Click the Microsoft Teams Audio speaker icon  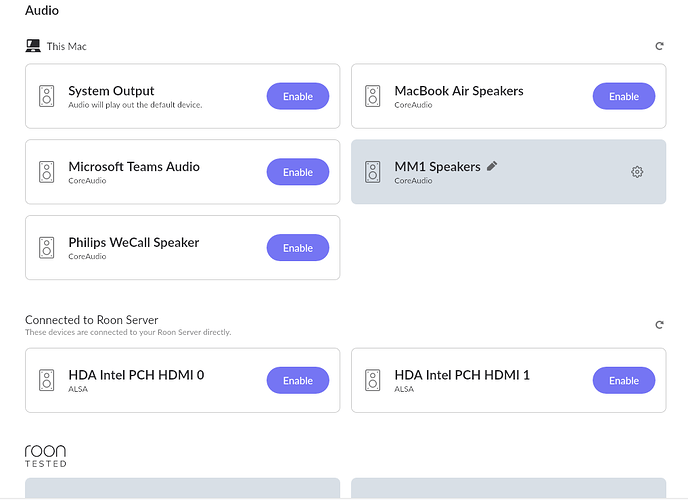[x=47, y=172]
